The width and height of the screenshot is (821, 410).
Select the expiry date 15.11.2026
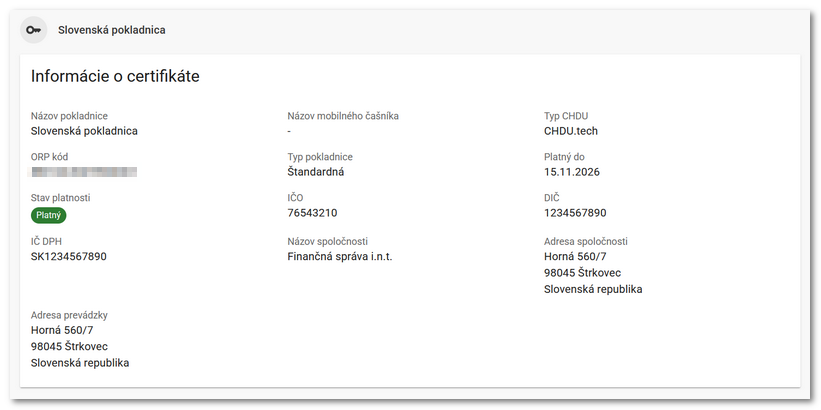pos(572,172)
